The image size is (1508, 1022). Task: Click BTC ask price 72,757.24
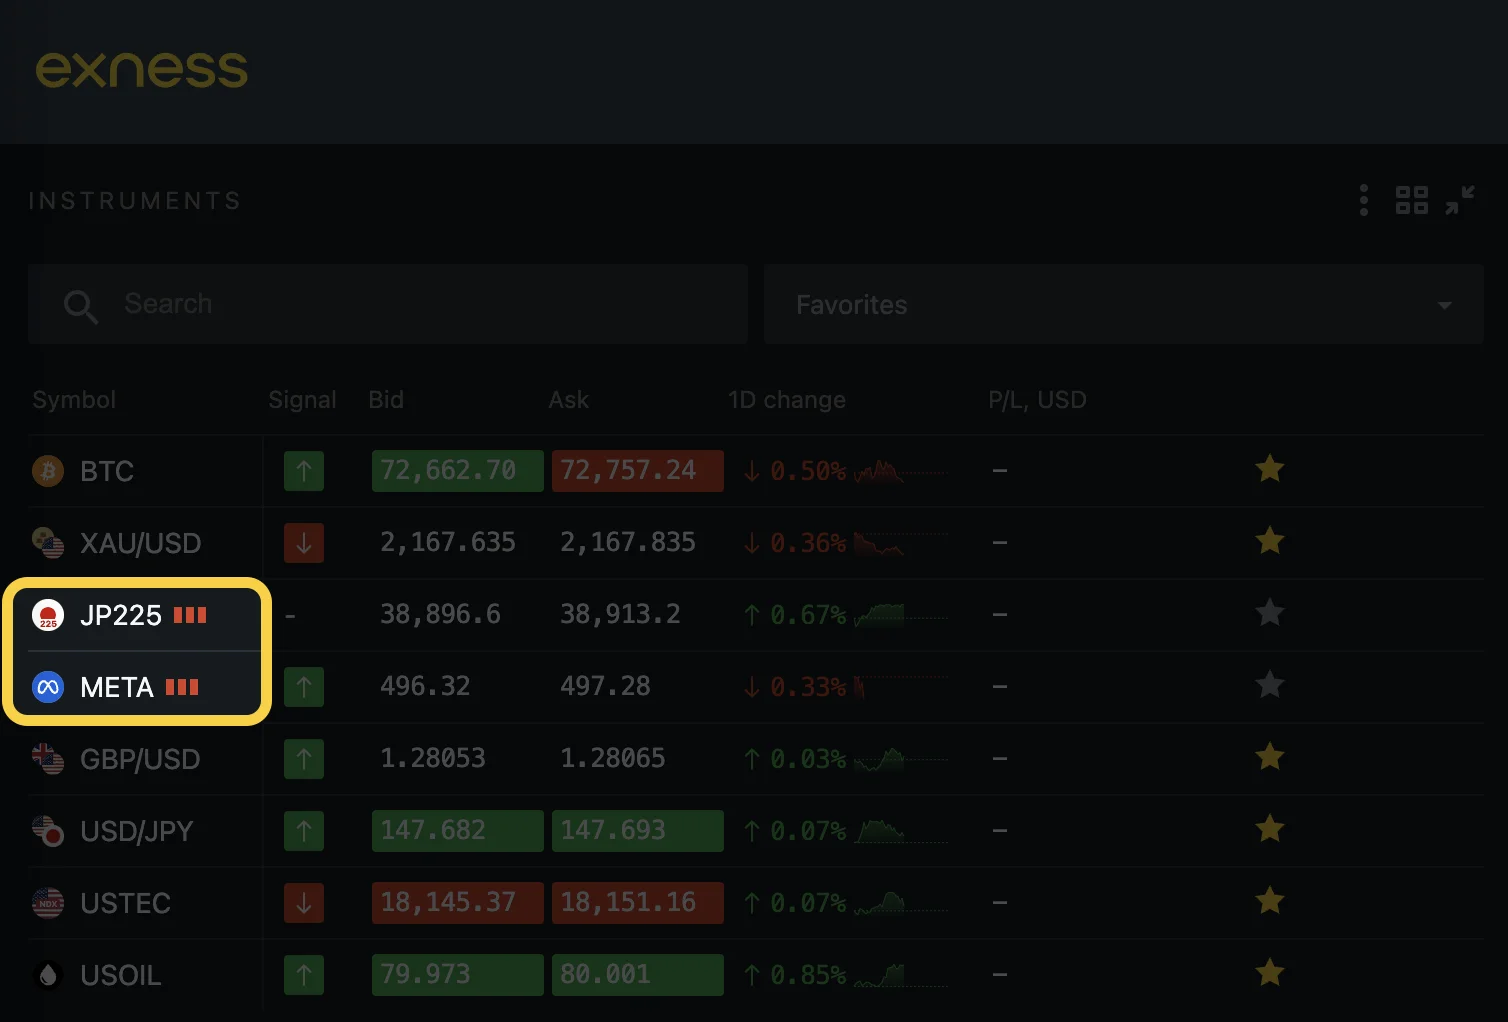point(638,470)
